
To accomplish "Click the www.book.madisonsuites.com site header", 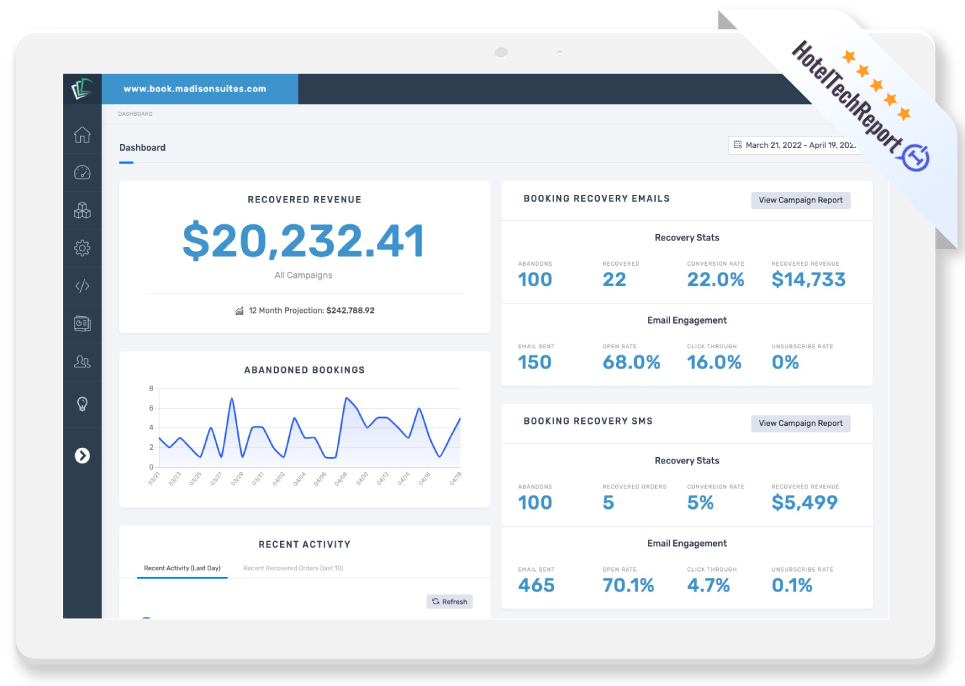I will [195, 89].
